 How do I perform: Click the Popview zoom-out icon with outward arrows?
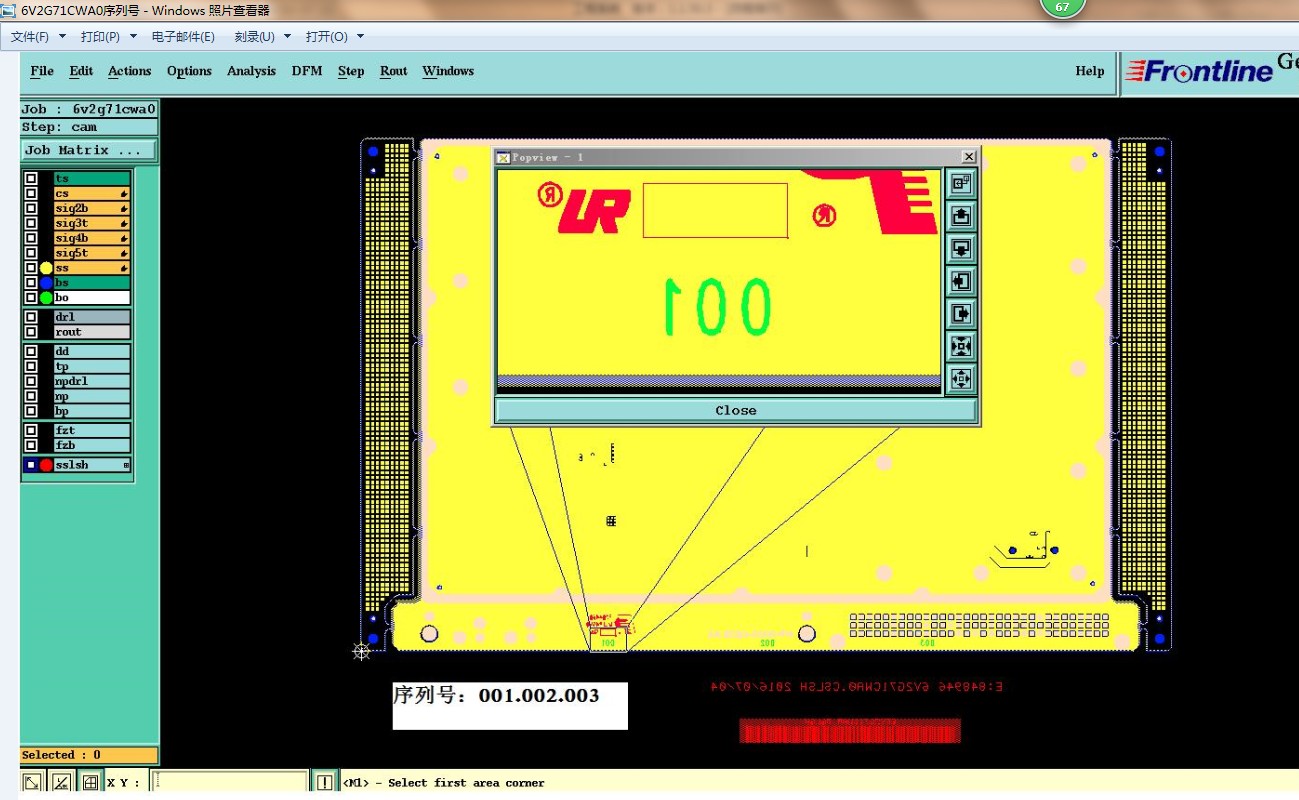coord(961,379)
